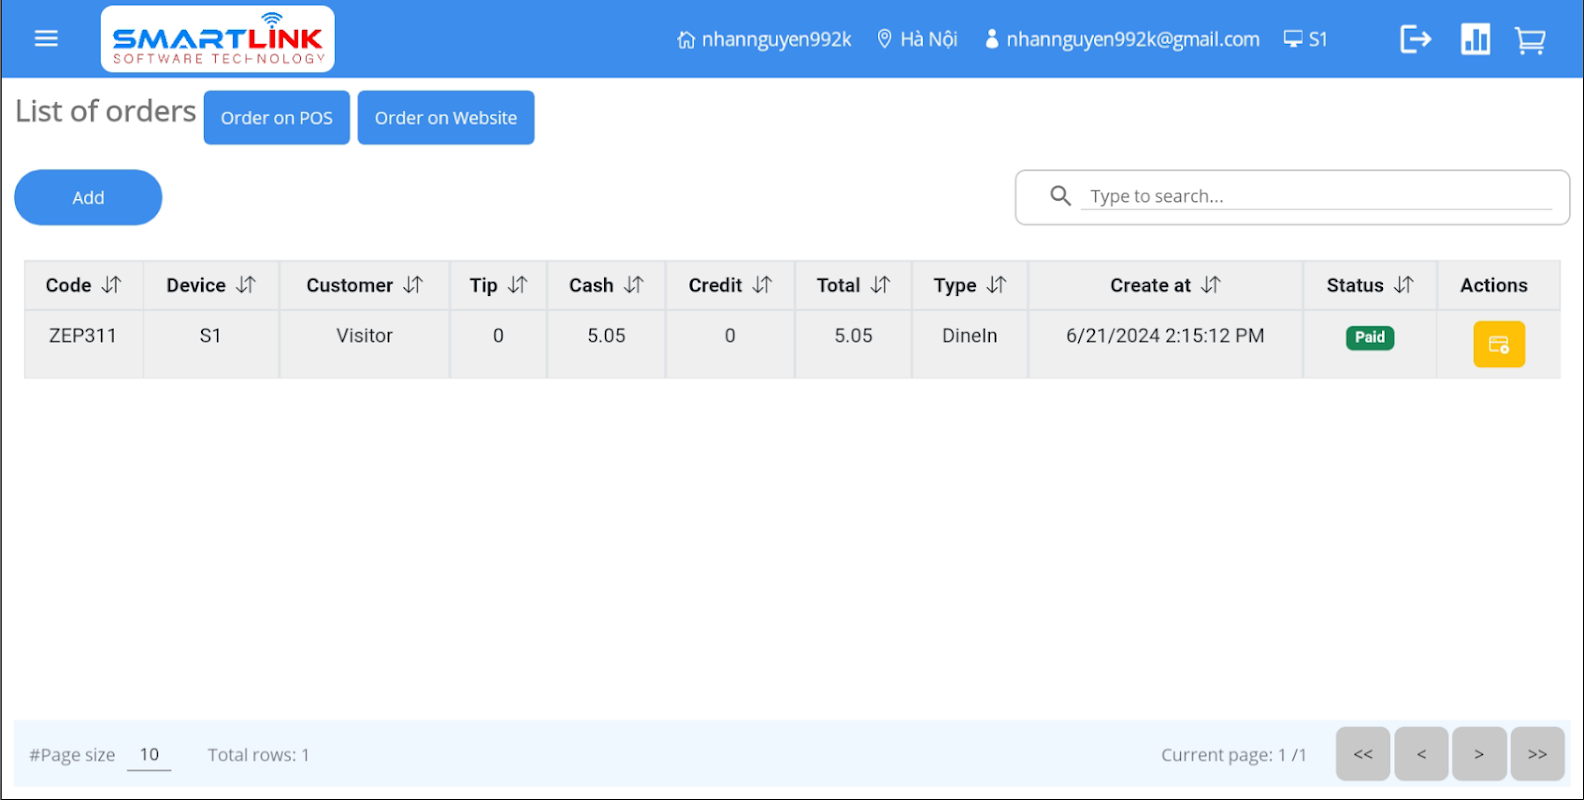Click the logout icon
The image size is (1584, 800).
1415,39
